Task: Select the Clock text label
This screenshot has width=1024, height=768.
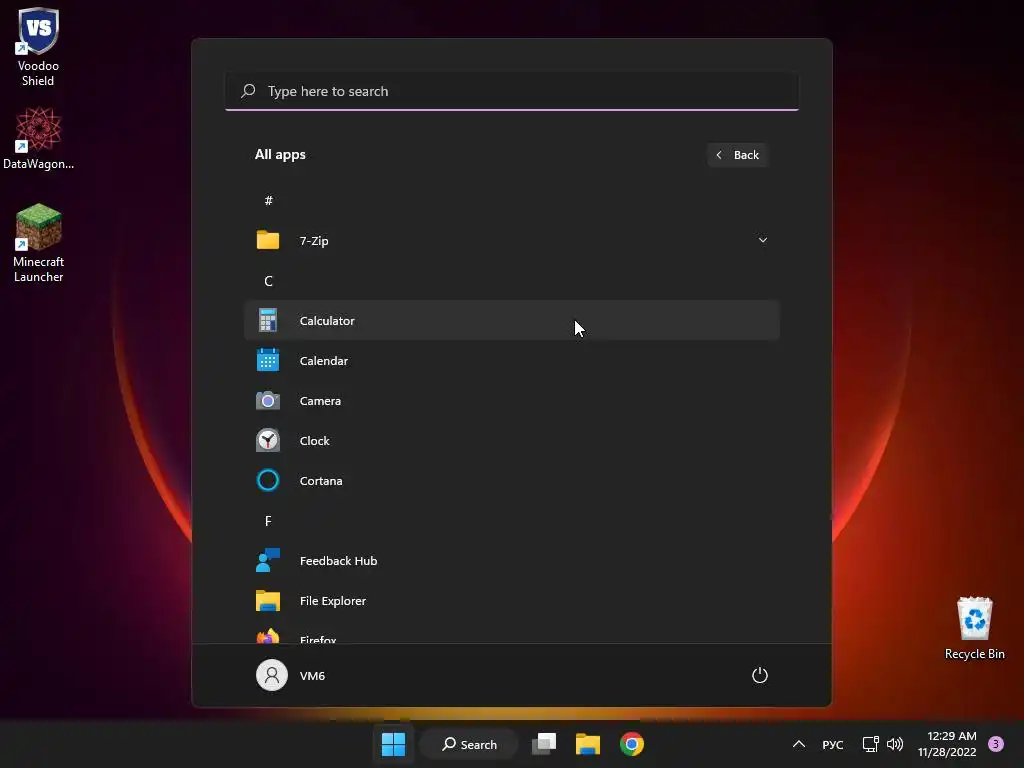Action: (315, 441)
